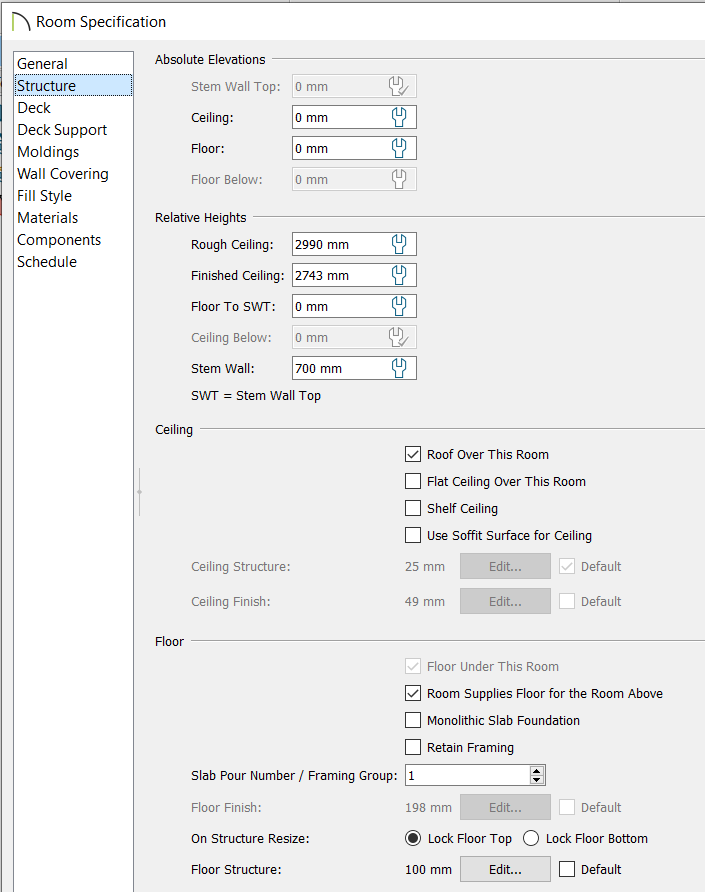The width and height of the screenshot is (705, 892).
Task: Enable Use Soffit Surface for Ceiling
Action: pyautogui.click(x=413, y=535)
